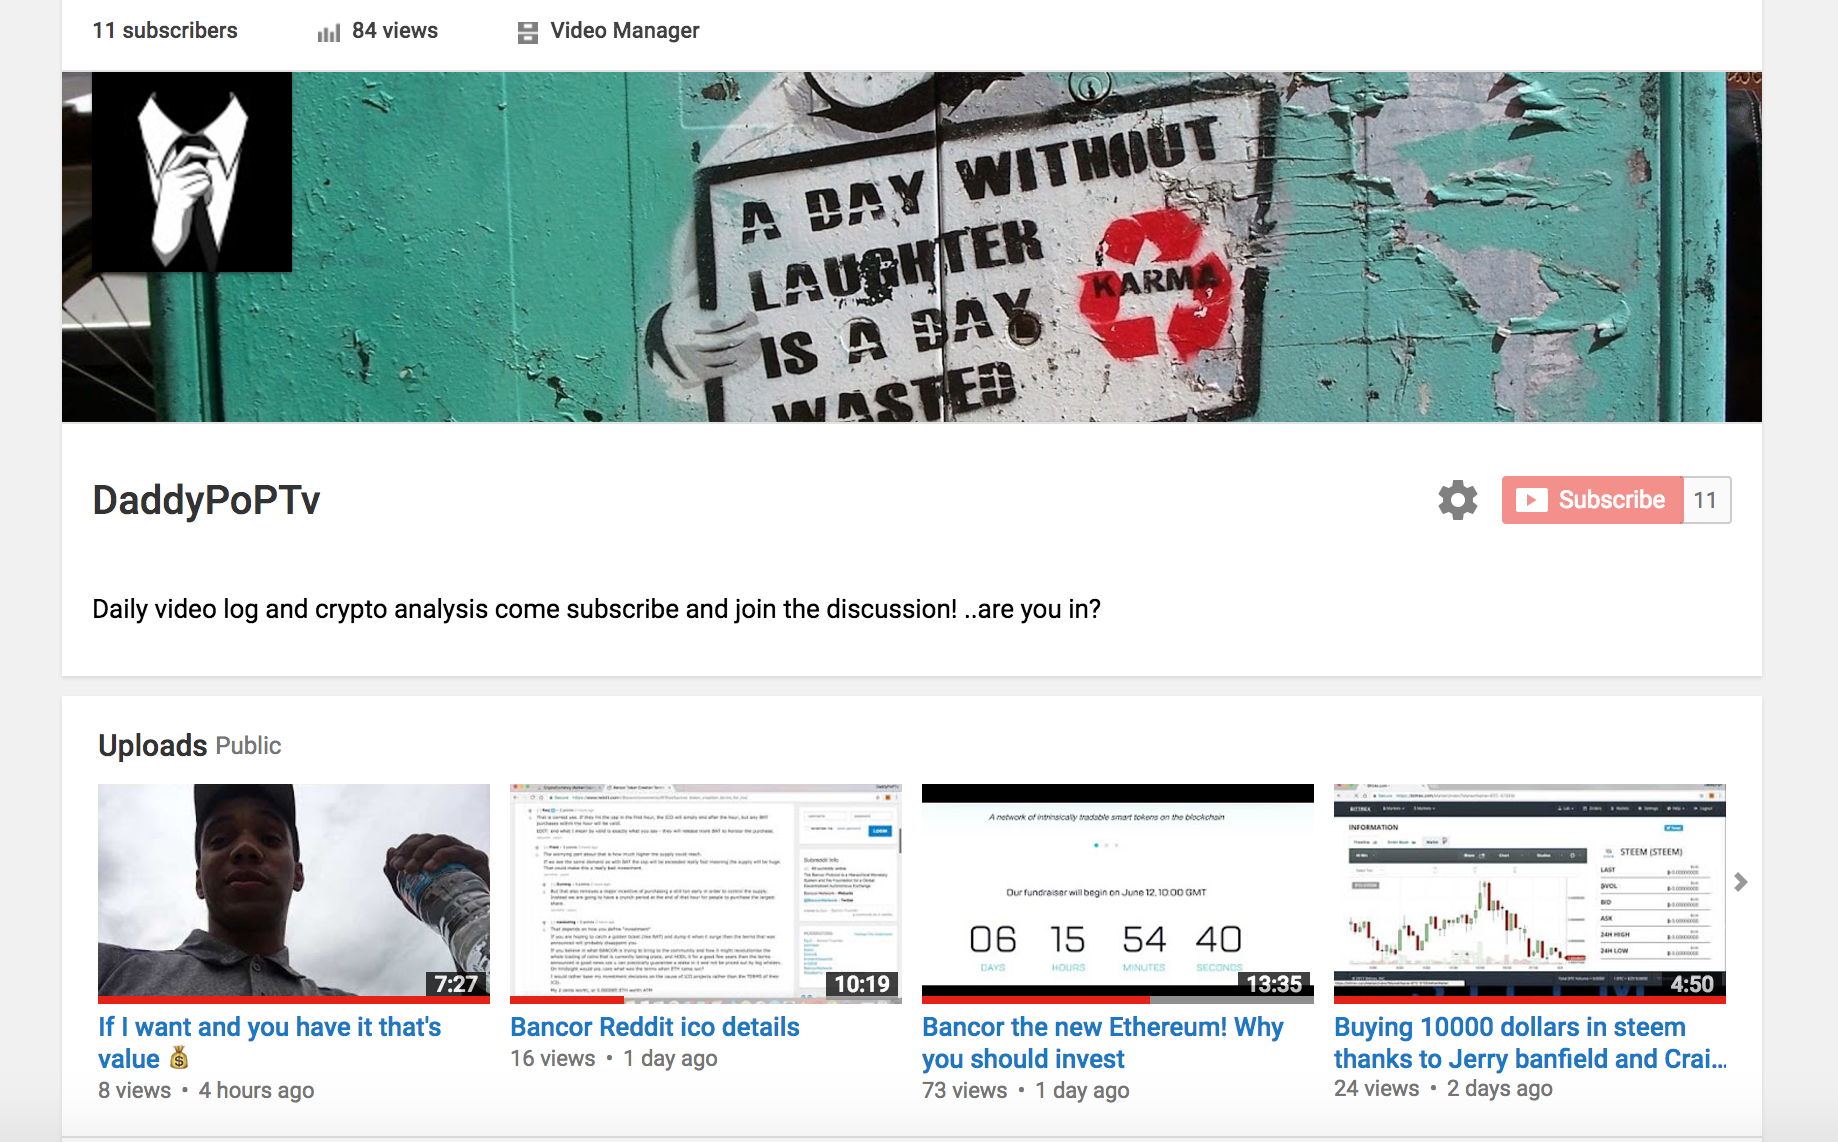Viewport: 1838px width, 1142px height.
Task: Click the DaddyPoPTv channel name
Action: 207,500
